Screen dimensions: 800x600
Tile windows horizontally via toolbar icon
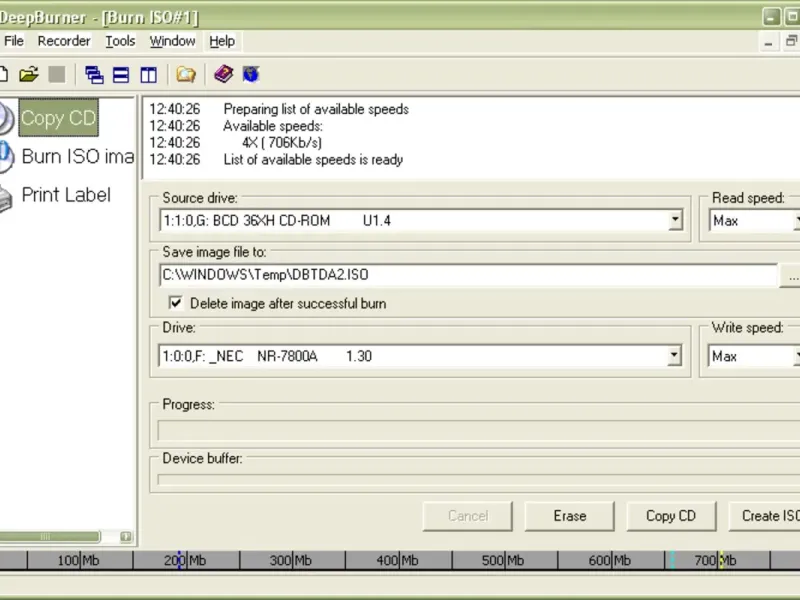coord(121,75)
